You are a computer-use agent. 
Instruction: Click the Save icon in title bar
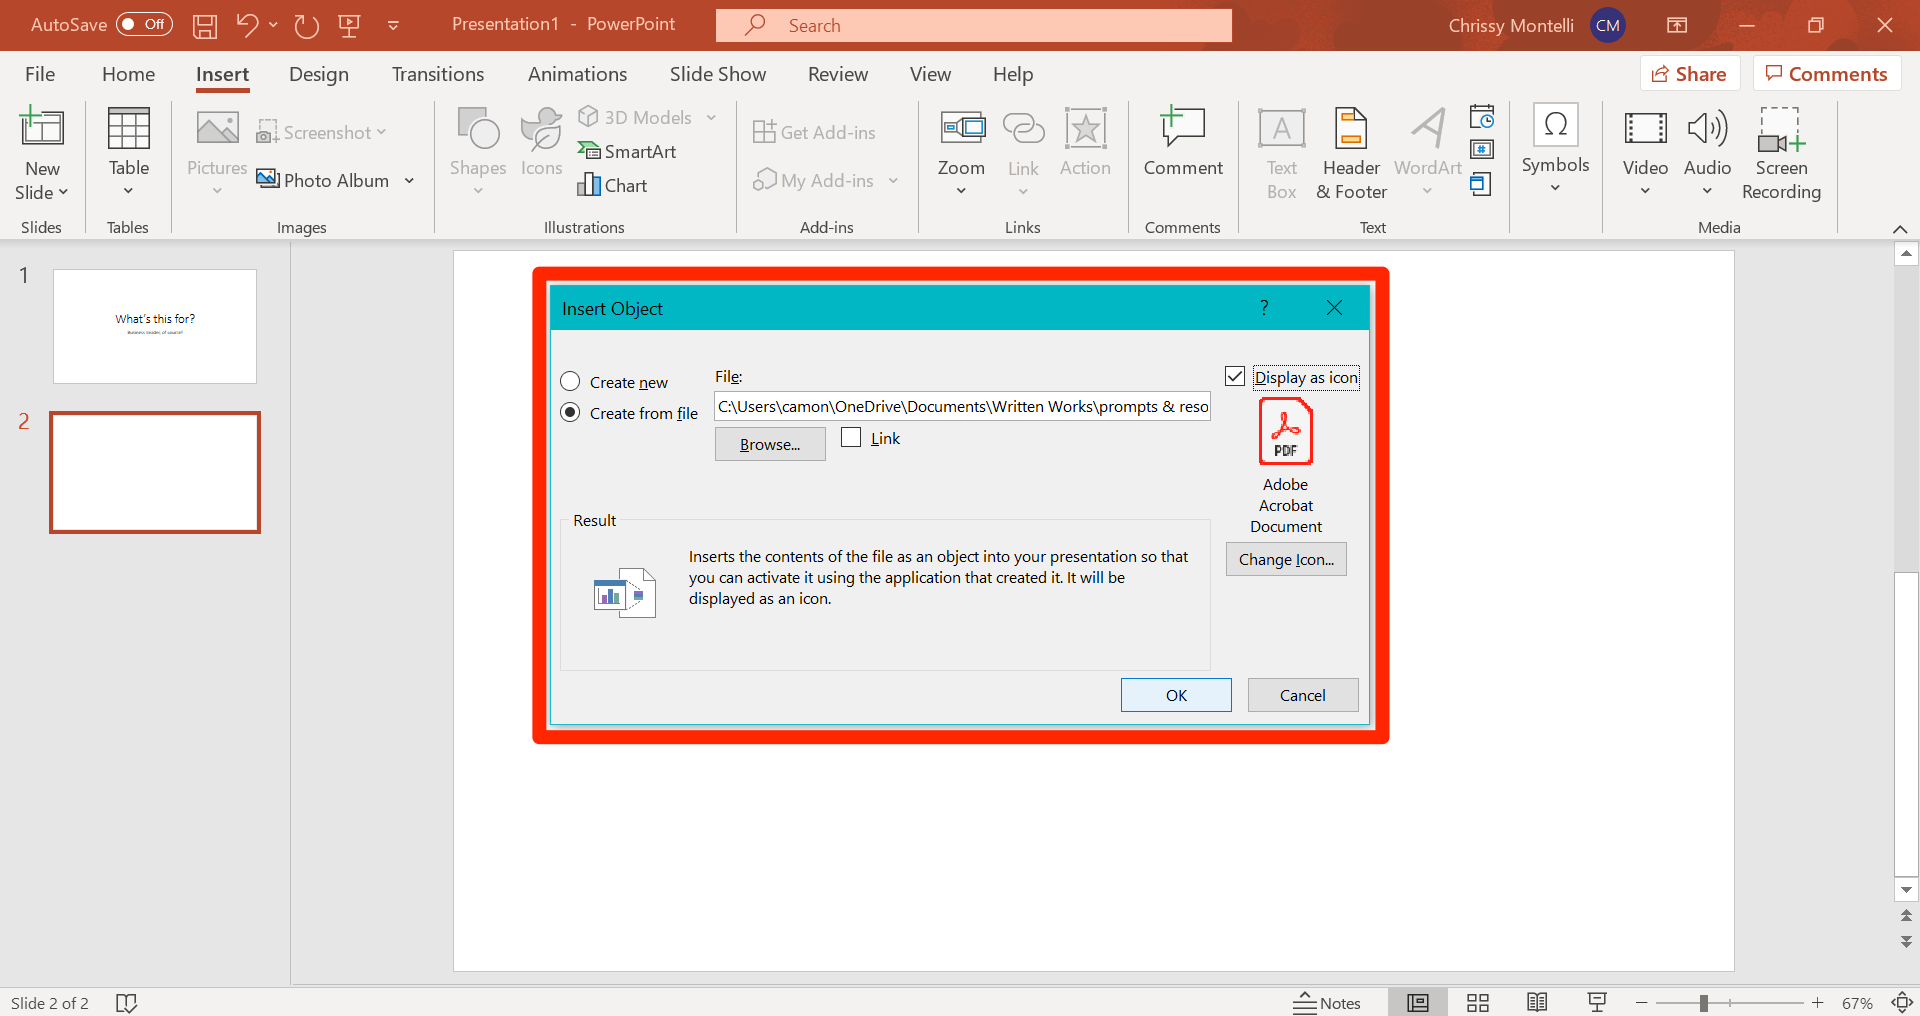point(205,26)
